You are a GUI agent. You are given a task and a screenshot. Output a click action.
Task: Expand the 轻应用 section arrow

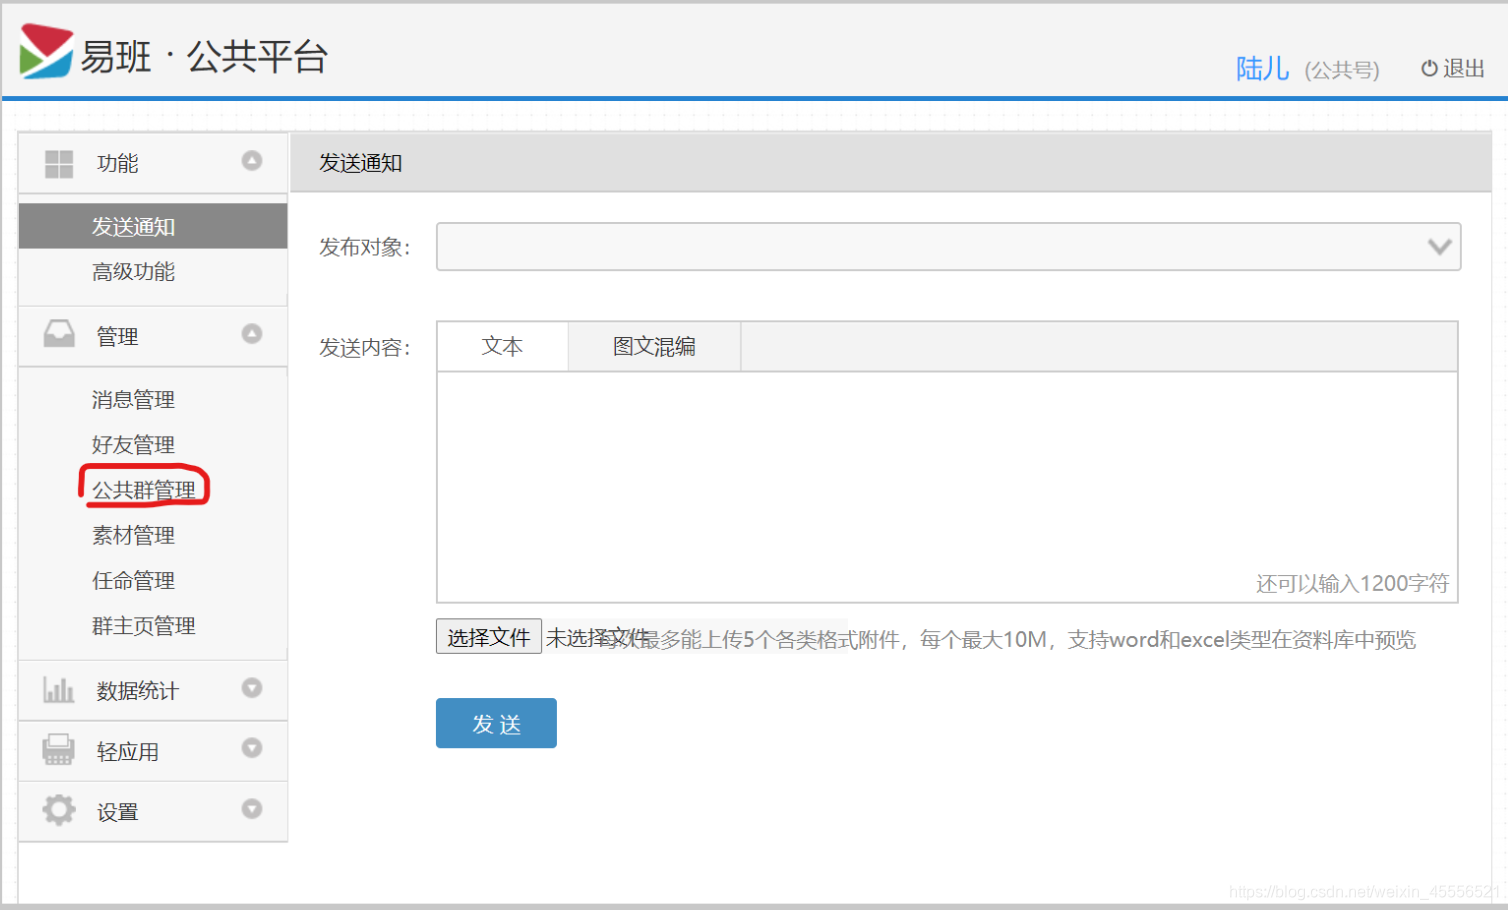[252, 748]
